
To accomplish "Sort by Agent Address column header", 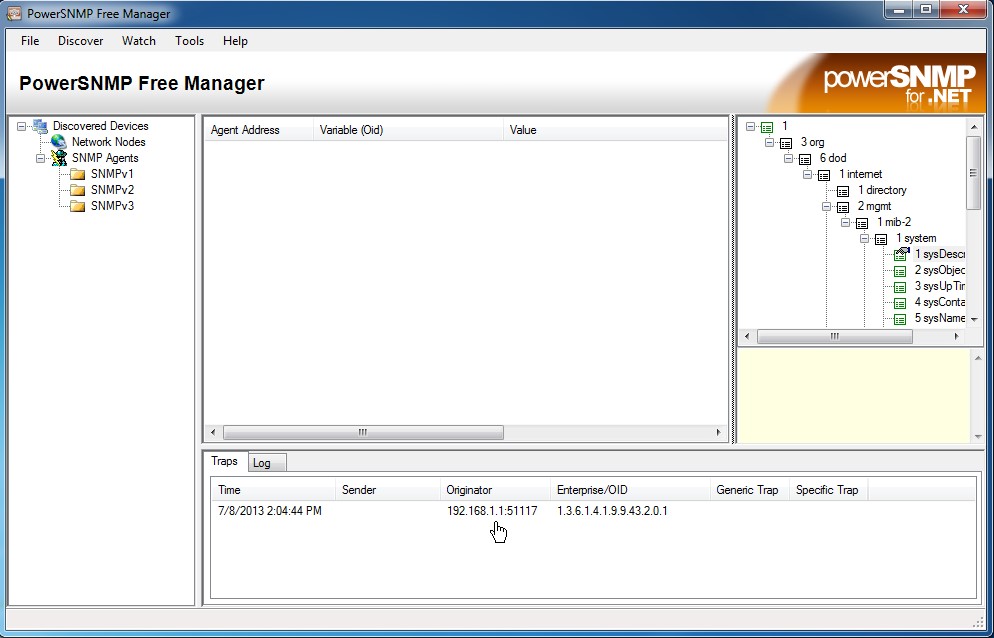I will coord(259,130).
